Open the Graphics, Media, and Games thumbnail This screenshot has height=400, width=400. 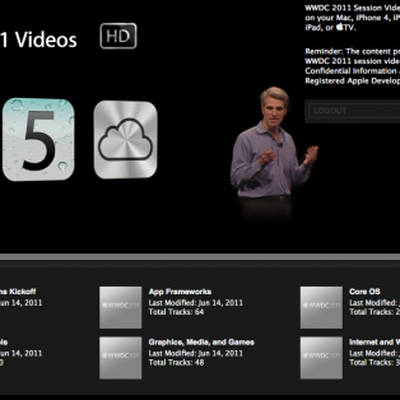121,358
